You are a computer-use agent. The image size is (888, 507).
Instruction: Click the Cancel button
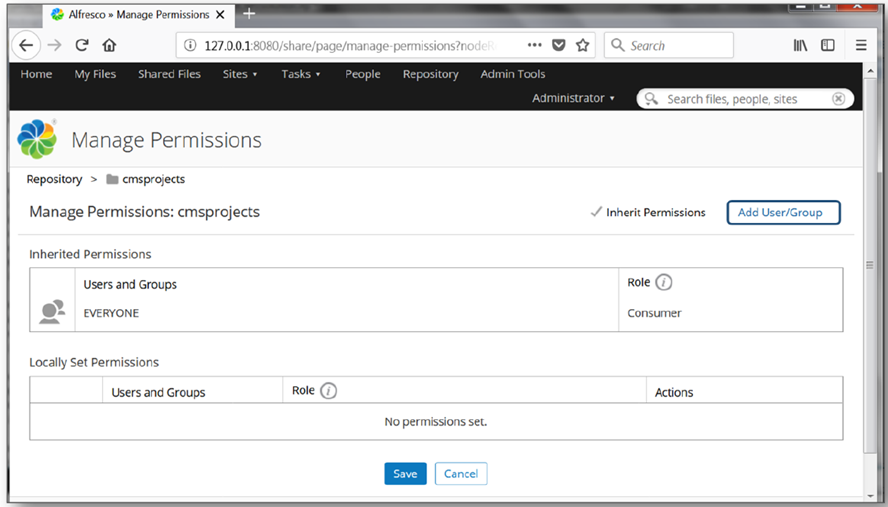[x=461, y=474]
